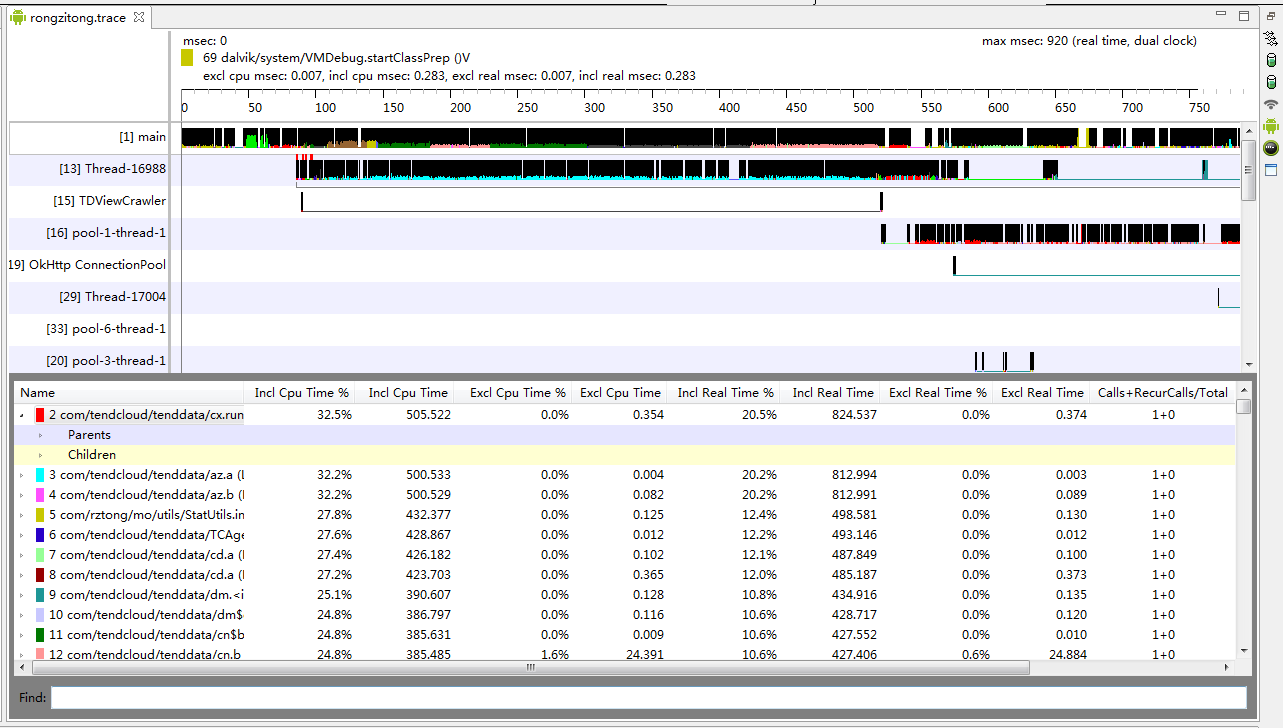Sort by Incl Cpu Time % column
1283x728 pixels.
[x=301, y=393]
